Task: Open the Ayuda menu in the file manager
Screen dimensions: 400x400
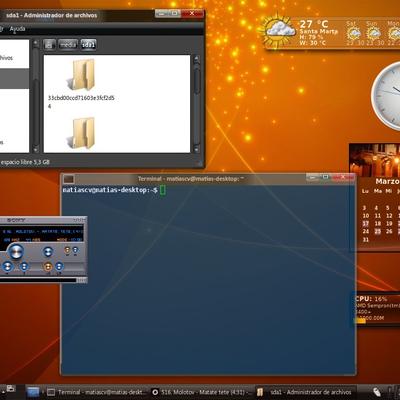Action: pyautogui.click(x=17, y=29)
